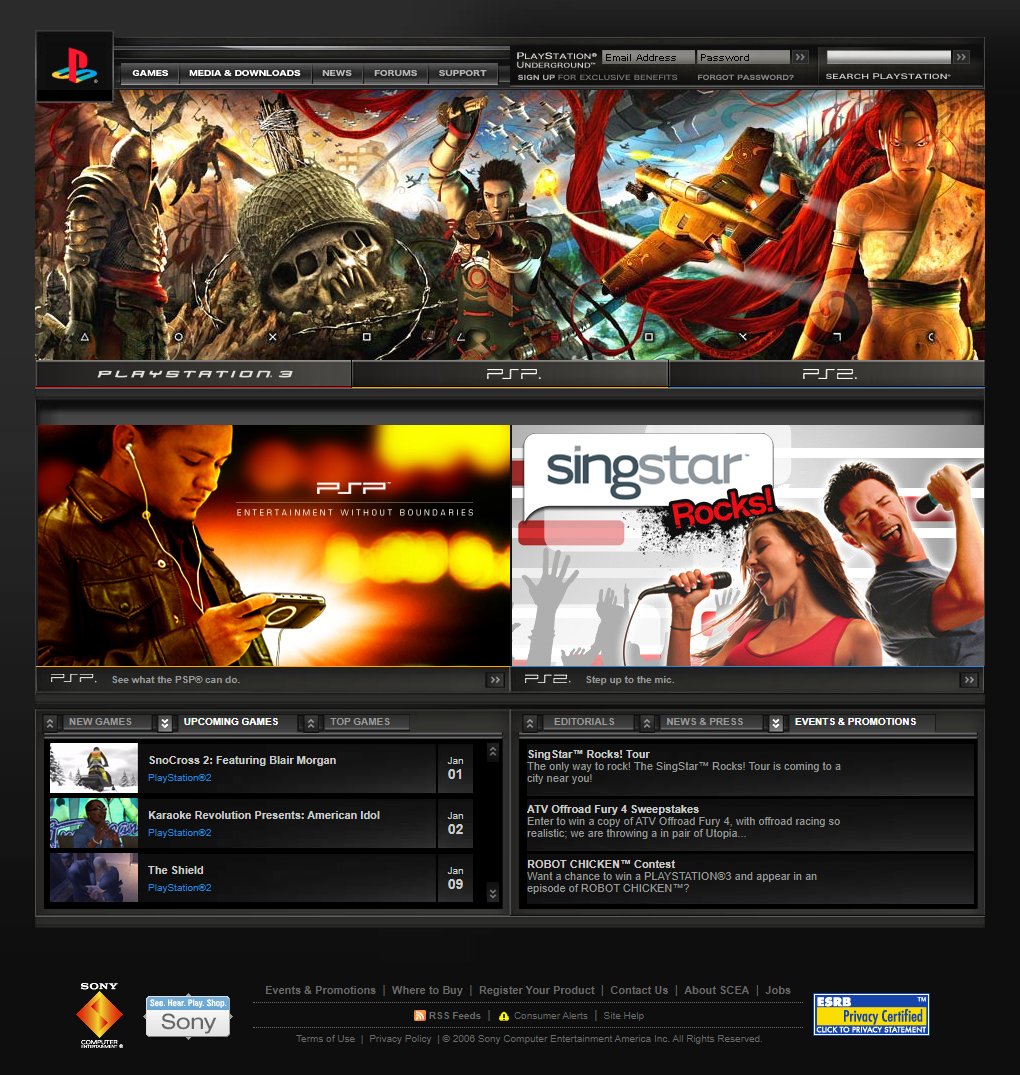Click Where to Buy footer link
Screen dimensions: 1020x1075
[427, 990]
